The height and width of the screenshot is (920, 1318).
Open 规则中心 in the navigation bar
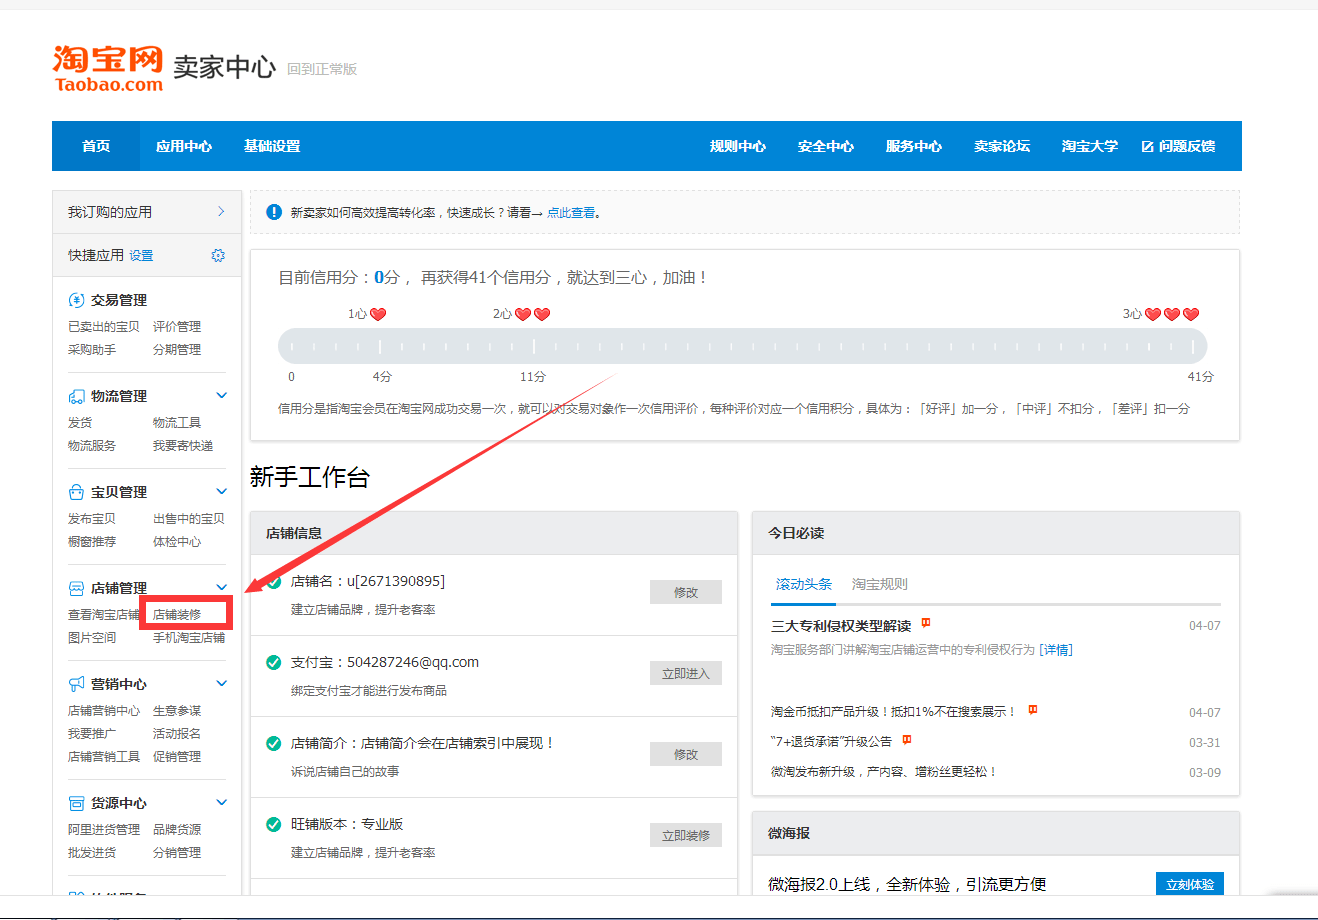(738, 146)
